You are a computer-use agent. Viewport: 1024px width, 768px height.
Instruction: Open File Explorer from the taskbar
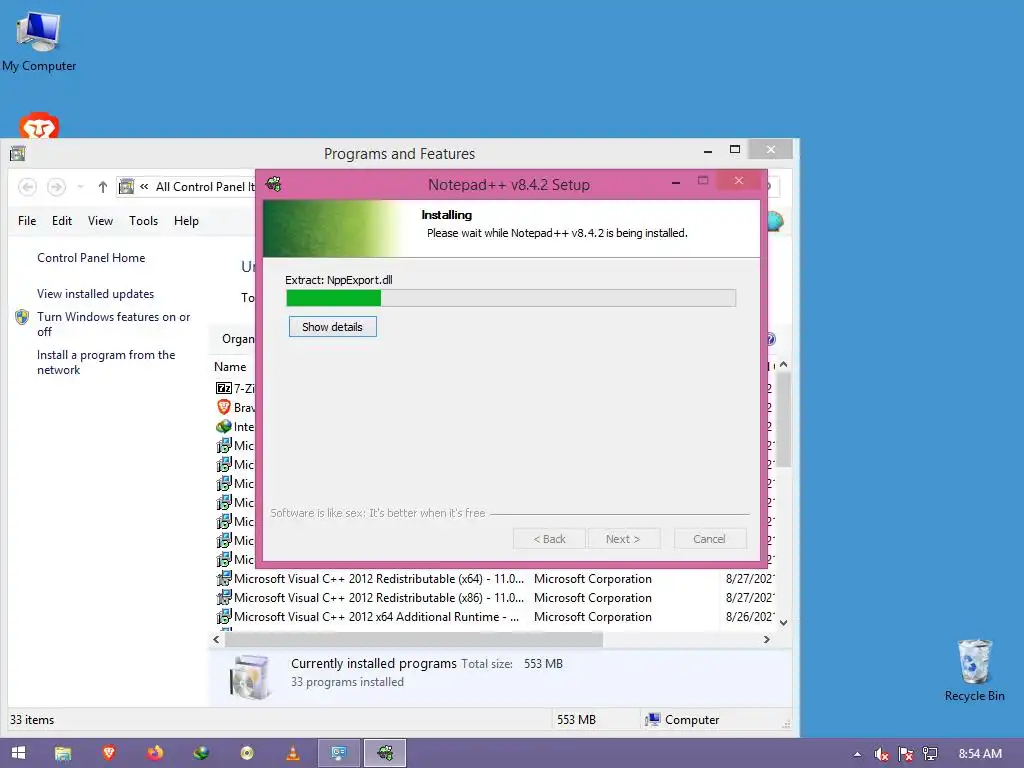[x=63, y=753]
